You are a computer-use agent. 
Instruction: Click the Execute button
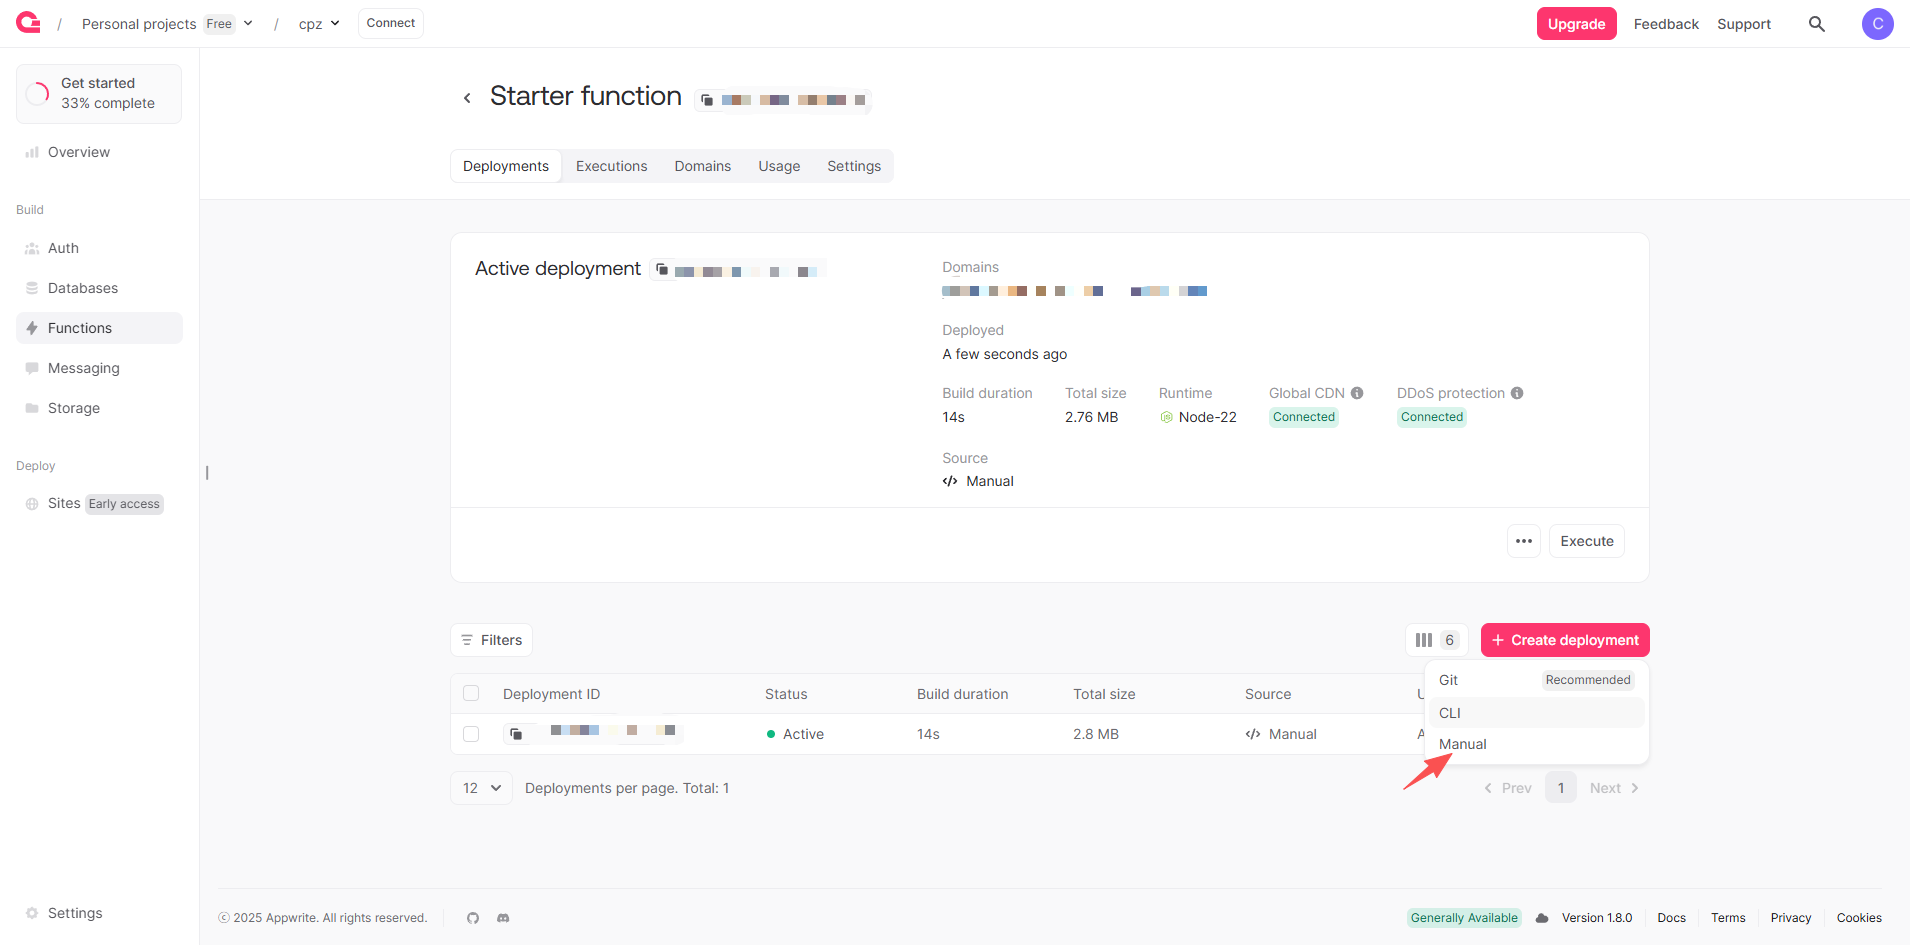[1586, 541]
